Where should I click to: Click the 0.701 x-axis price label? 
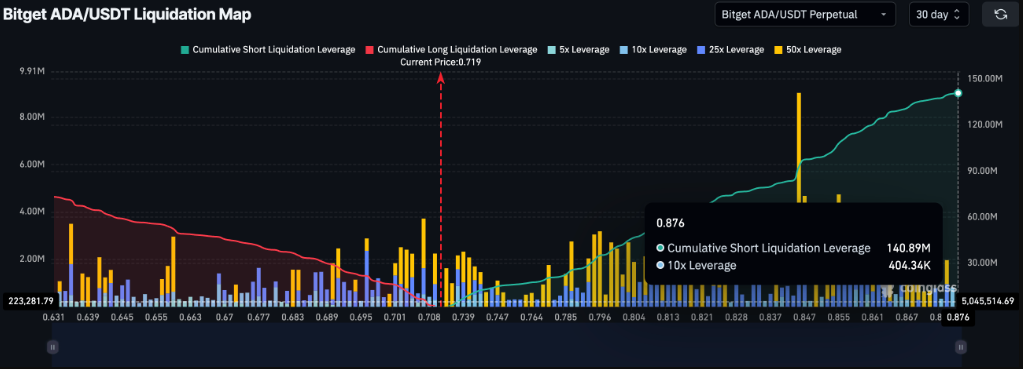(x=395, y=317)
